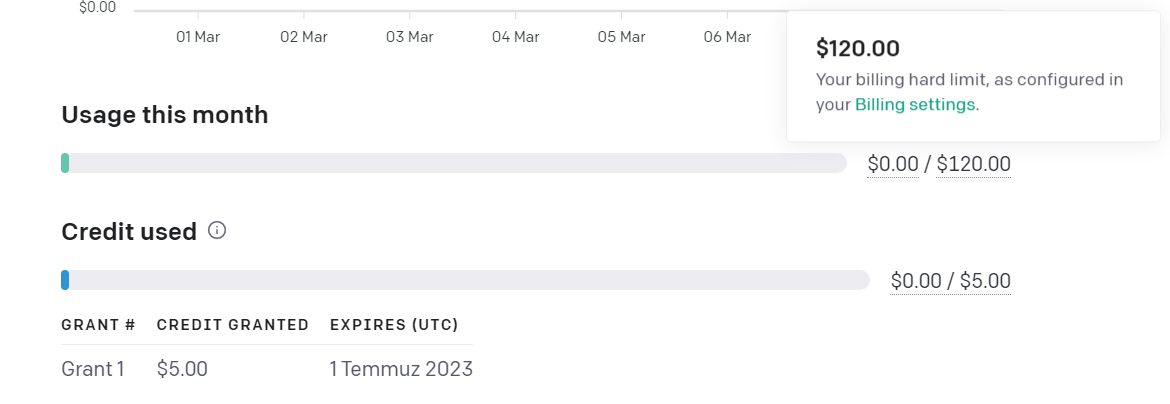The height and width of the screenshot is (404, 1170).
Task: Click the green usage progress bar
Action: coord(454,163)
